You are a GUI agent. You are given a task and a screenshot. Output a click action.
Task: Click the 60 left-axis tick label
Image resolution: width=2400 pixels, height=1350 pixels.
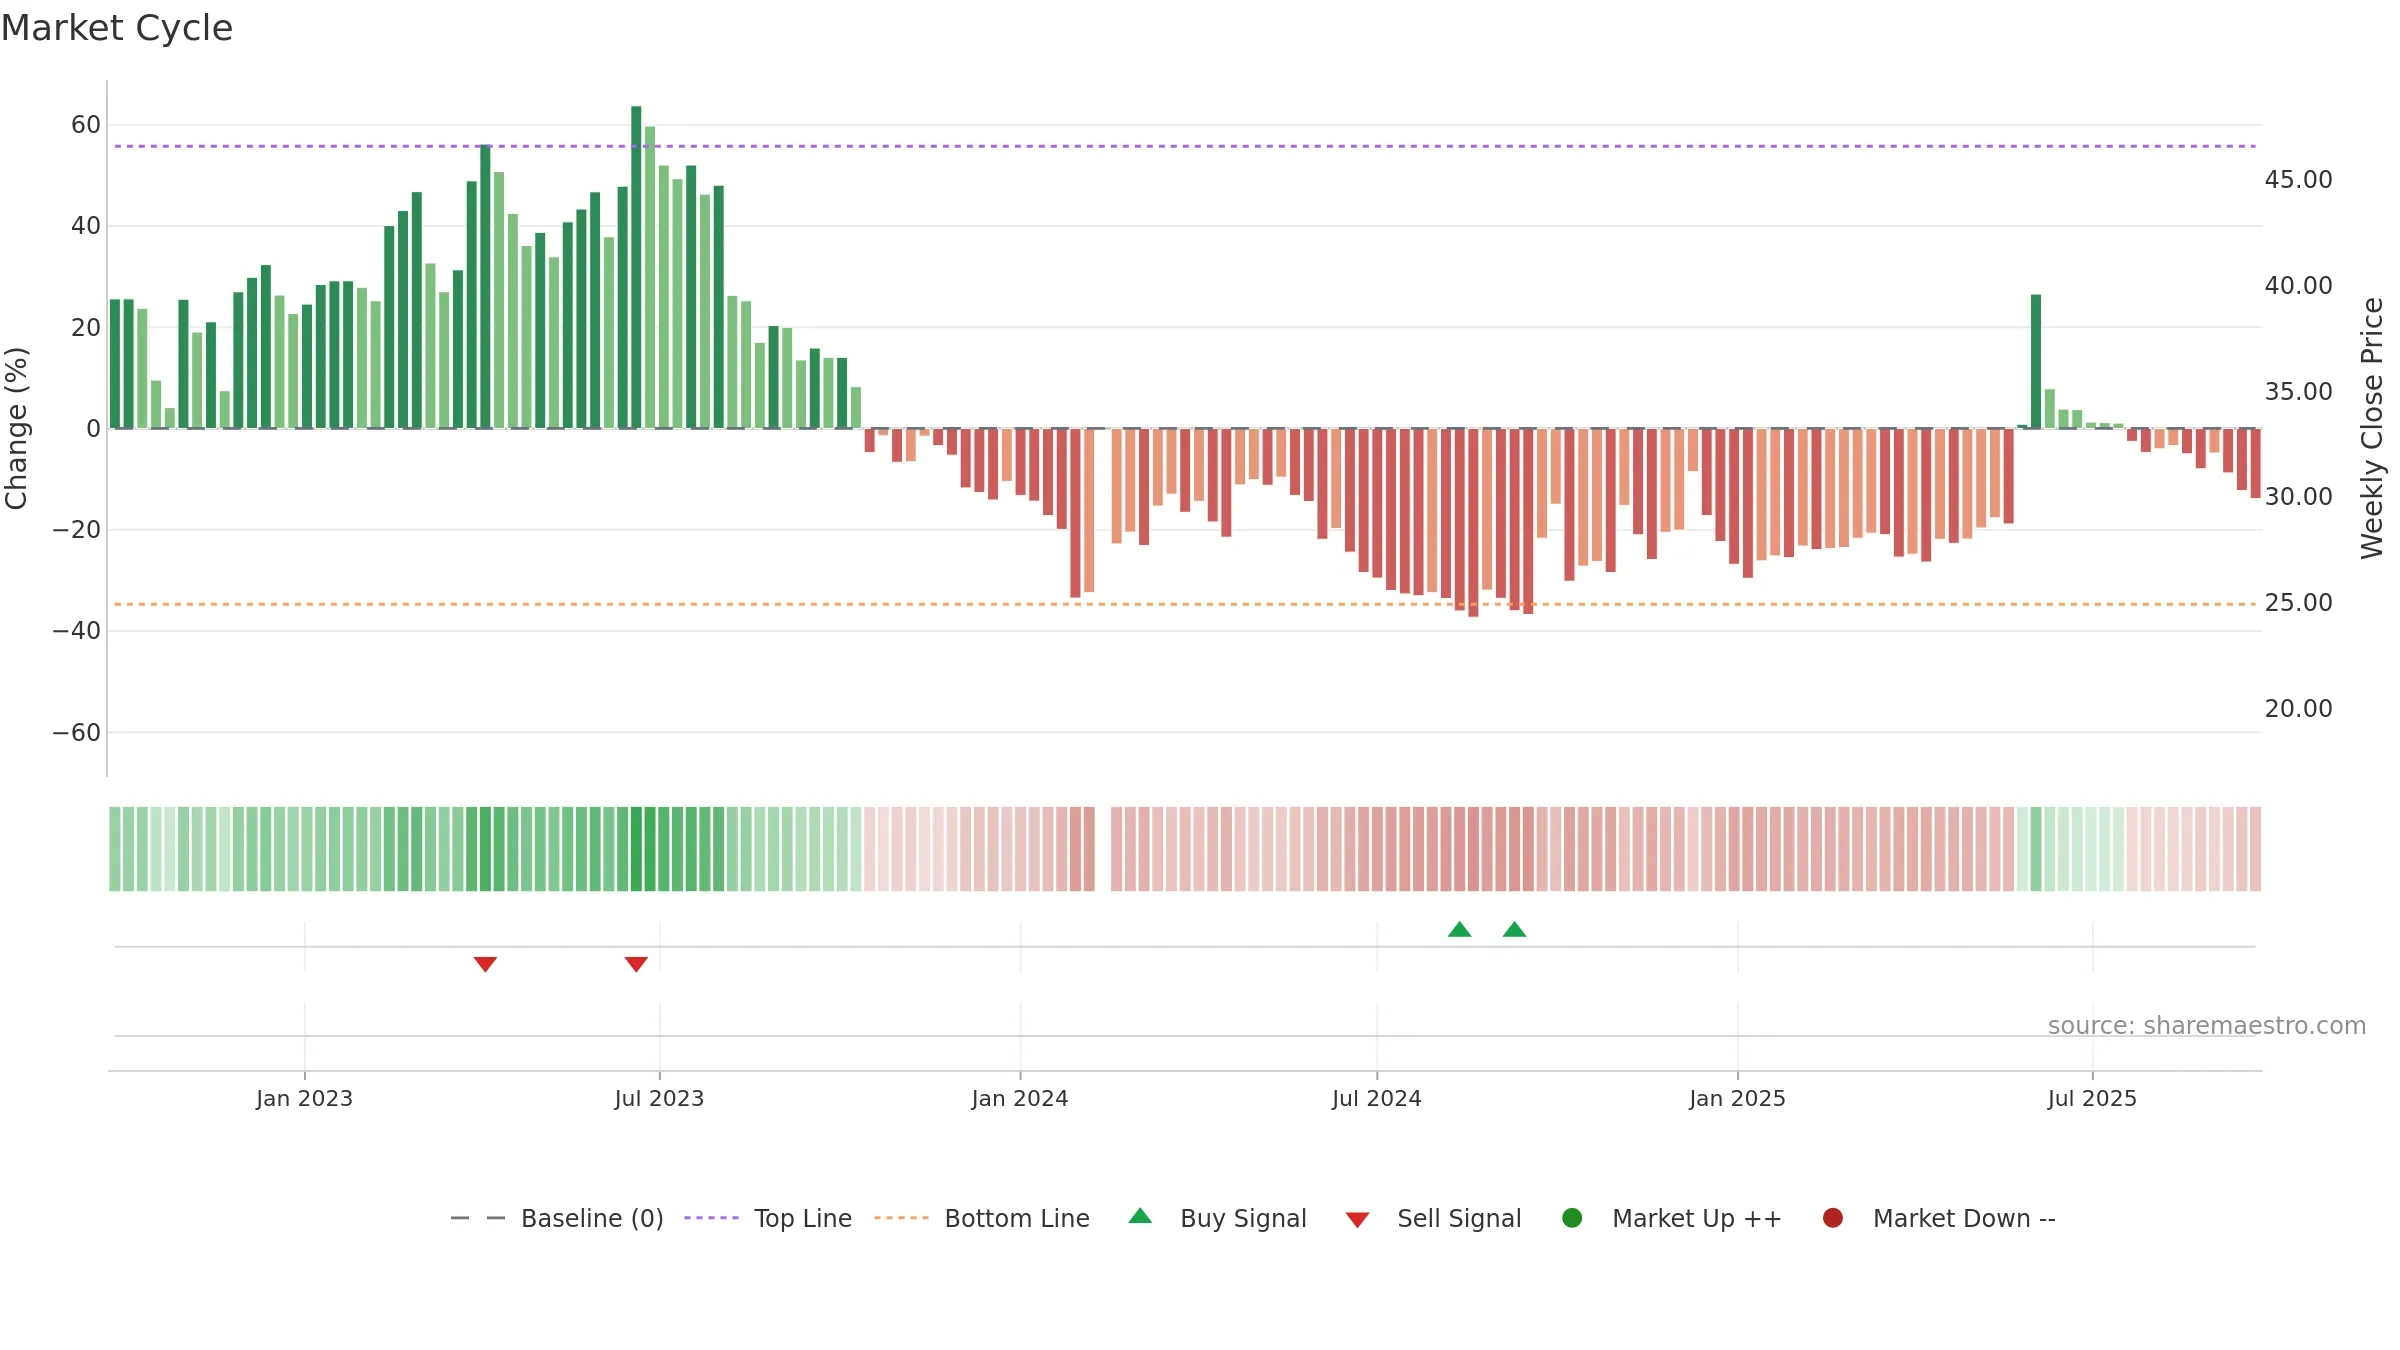point(86,125)
